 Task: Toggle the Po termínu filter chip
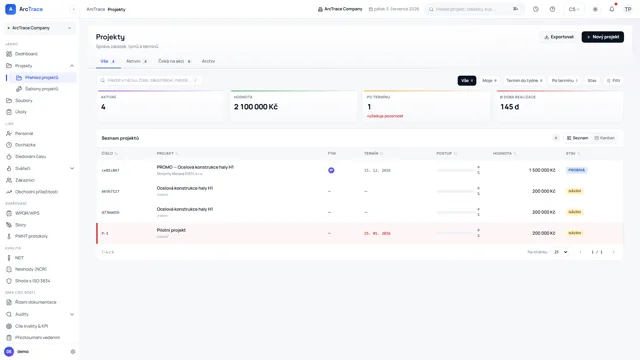click(x=564, y=81)
